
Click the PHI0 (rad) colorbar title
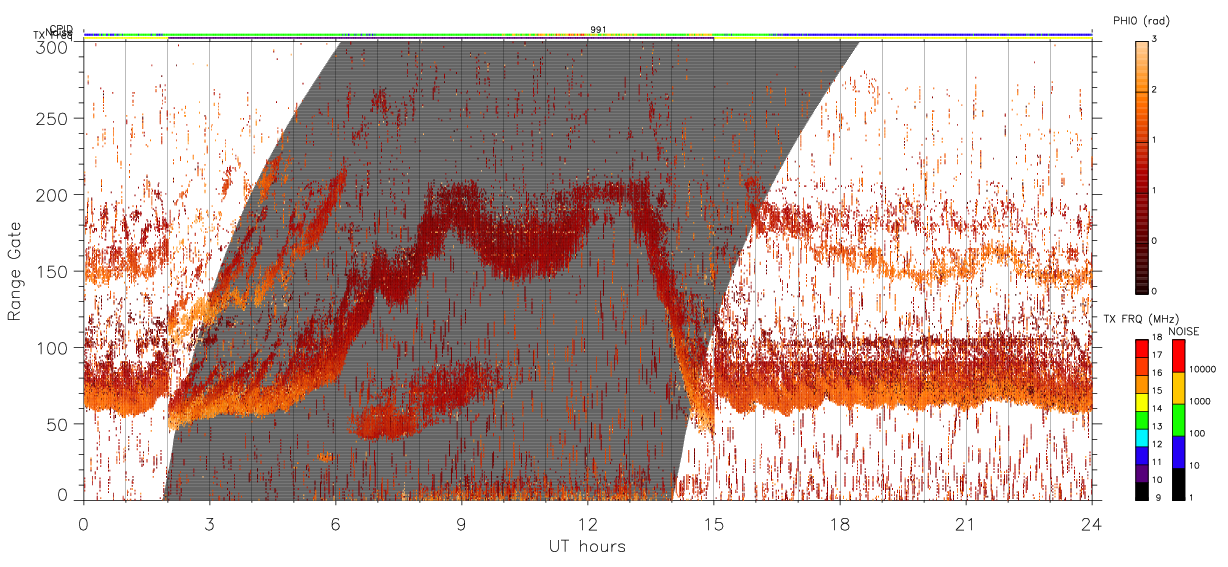[x=1141, y=20]
